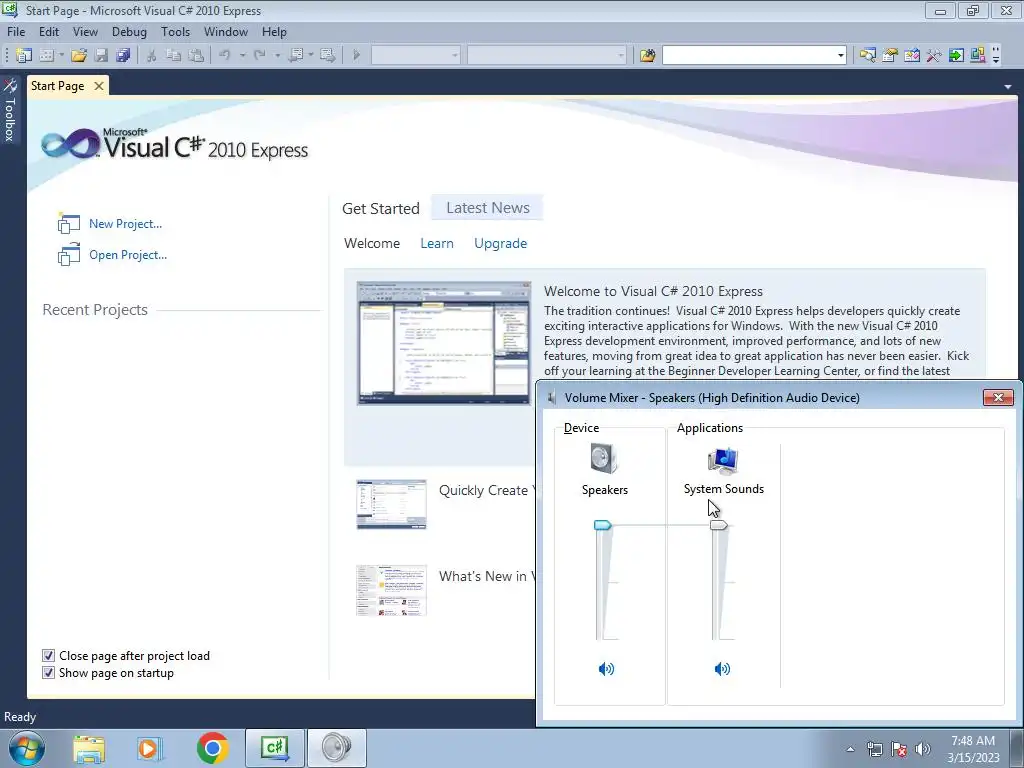Open the Learn section link
The image size is (1024, 768).
pos(437,243)
